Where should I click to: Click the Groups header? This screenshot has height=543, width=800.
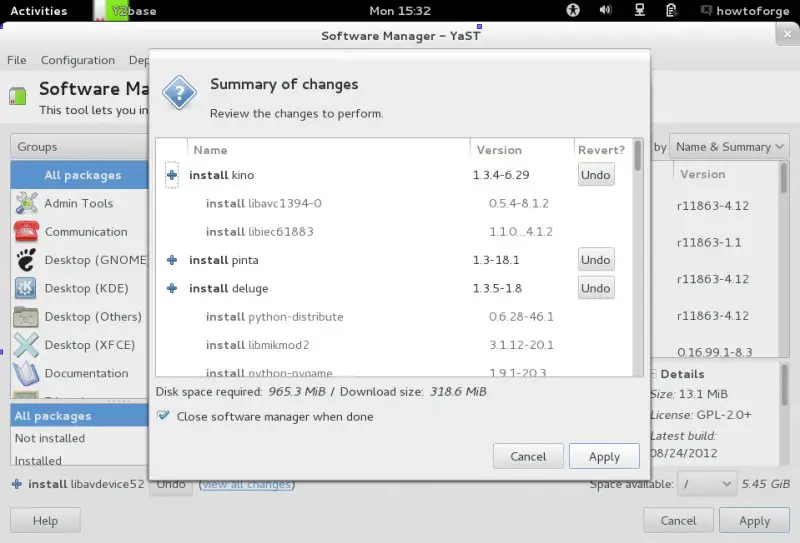(x=79, y=147)
